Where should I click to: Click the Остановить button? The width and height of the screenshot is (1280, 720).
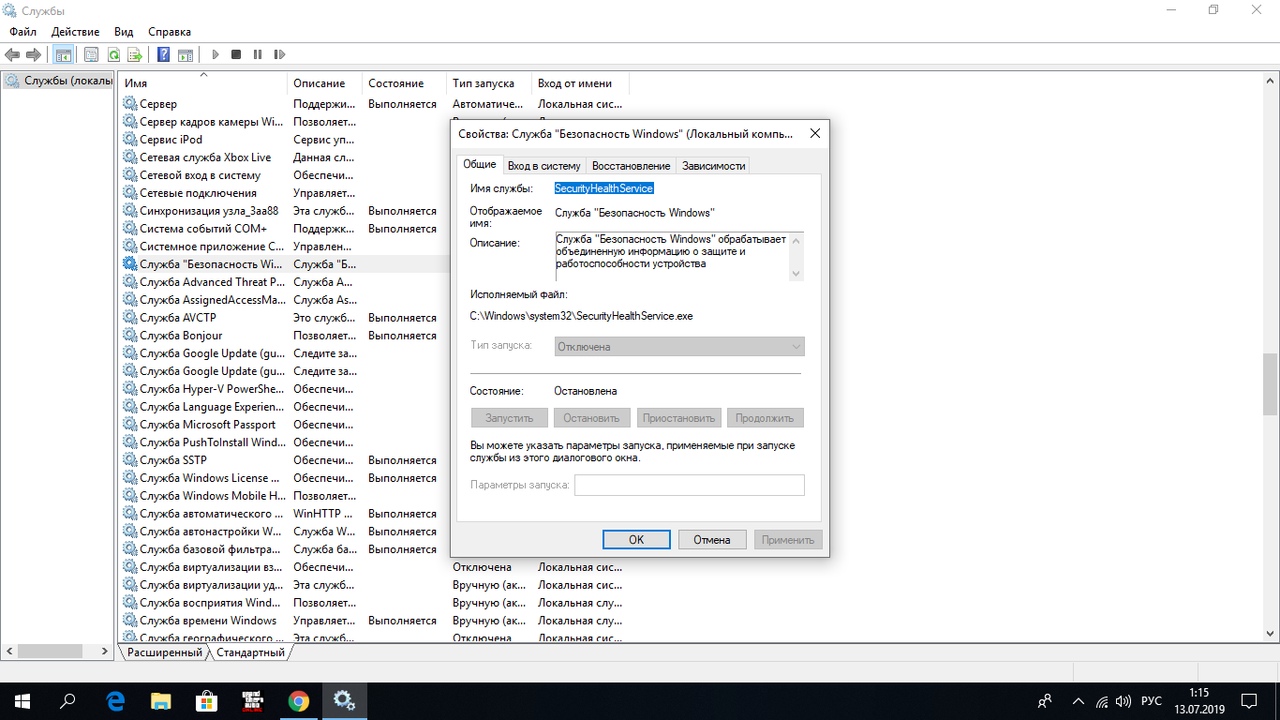point(591,418)
